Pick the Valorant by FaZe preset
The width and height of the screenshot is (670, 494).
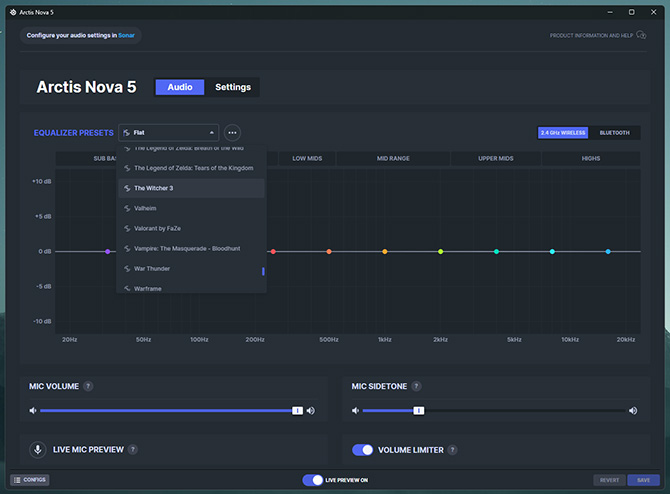(191, 228)
